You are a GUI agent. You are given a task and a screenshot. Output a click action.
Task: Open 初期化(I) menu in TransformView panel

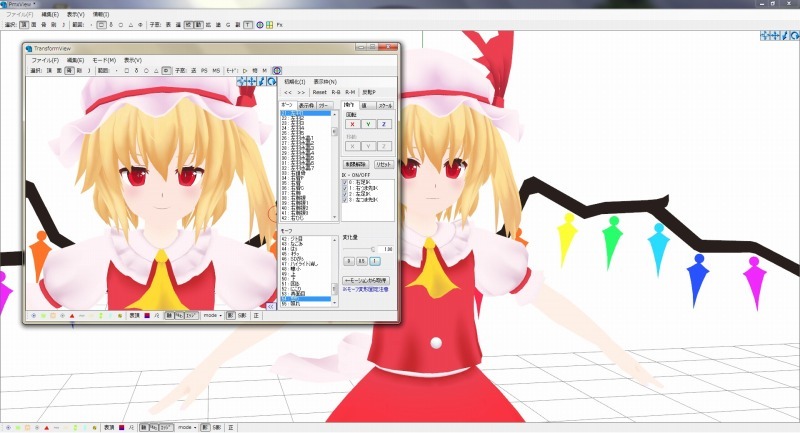294,82
